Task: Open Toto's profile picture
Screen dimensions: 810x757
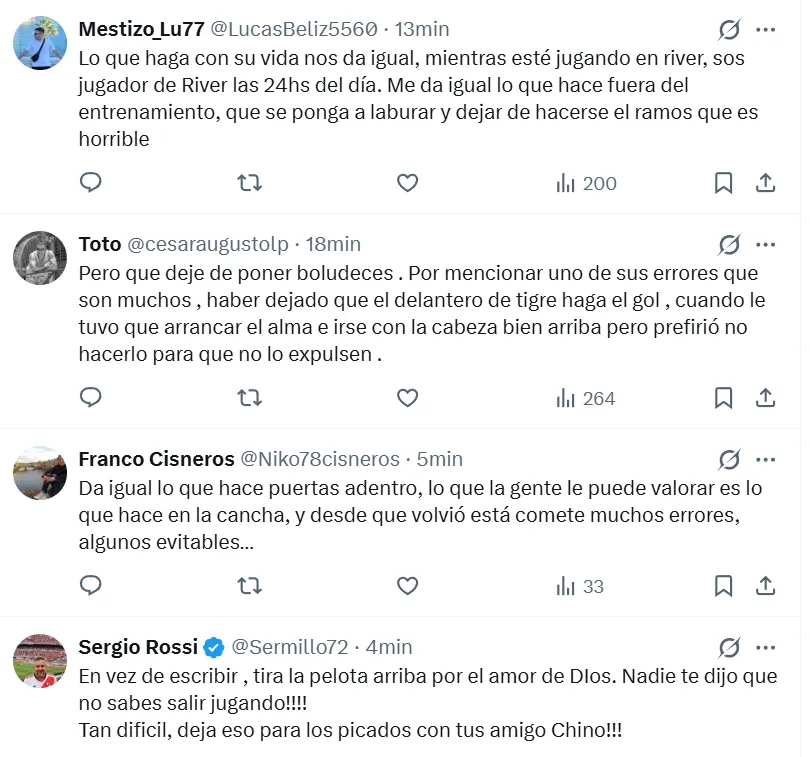Action: [40, 257]
